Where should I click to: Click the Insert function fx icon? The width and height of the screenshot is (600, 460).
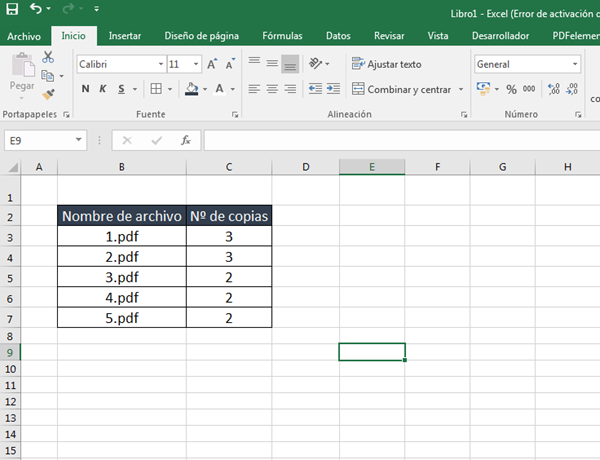[x=185, y=141]
